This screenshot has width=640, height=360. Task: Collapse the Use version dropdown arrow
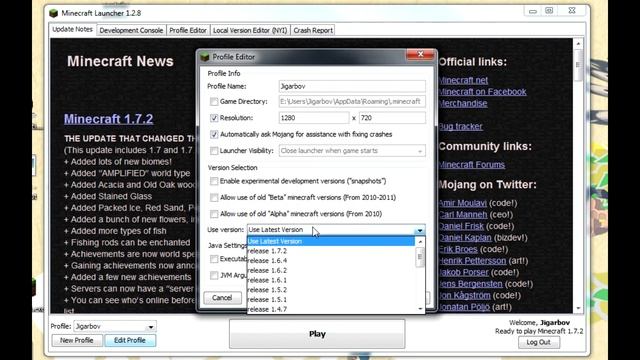(x=420, y=230)
